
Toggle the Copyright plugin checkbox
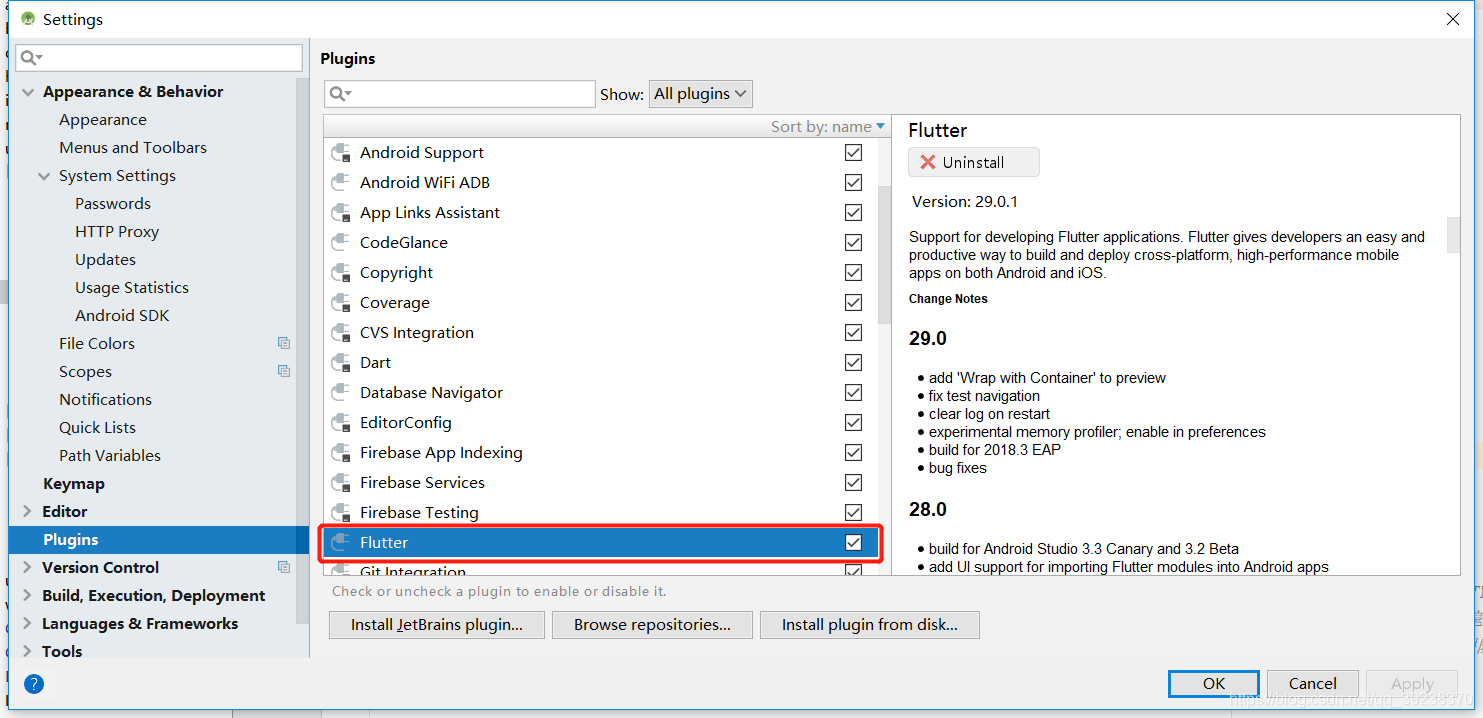point(853,273)
